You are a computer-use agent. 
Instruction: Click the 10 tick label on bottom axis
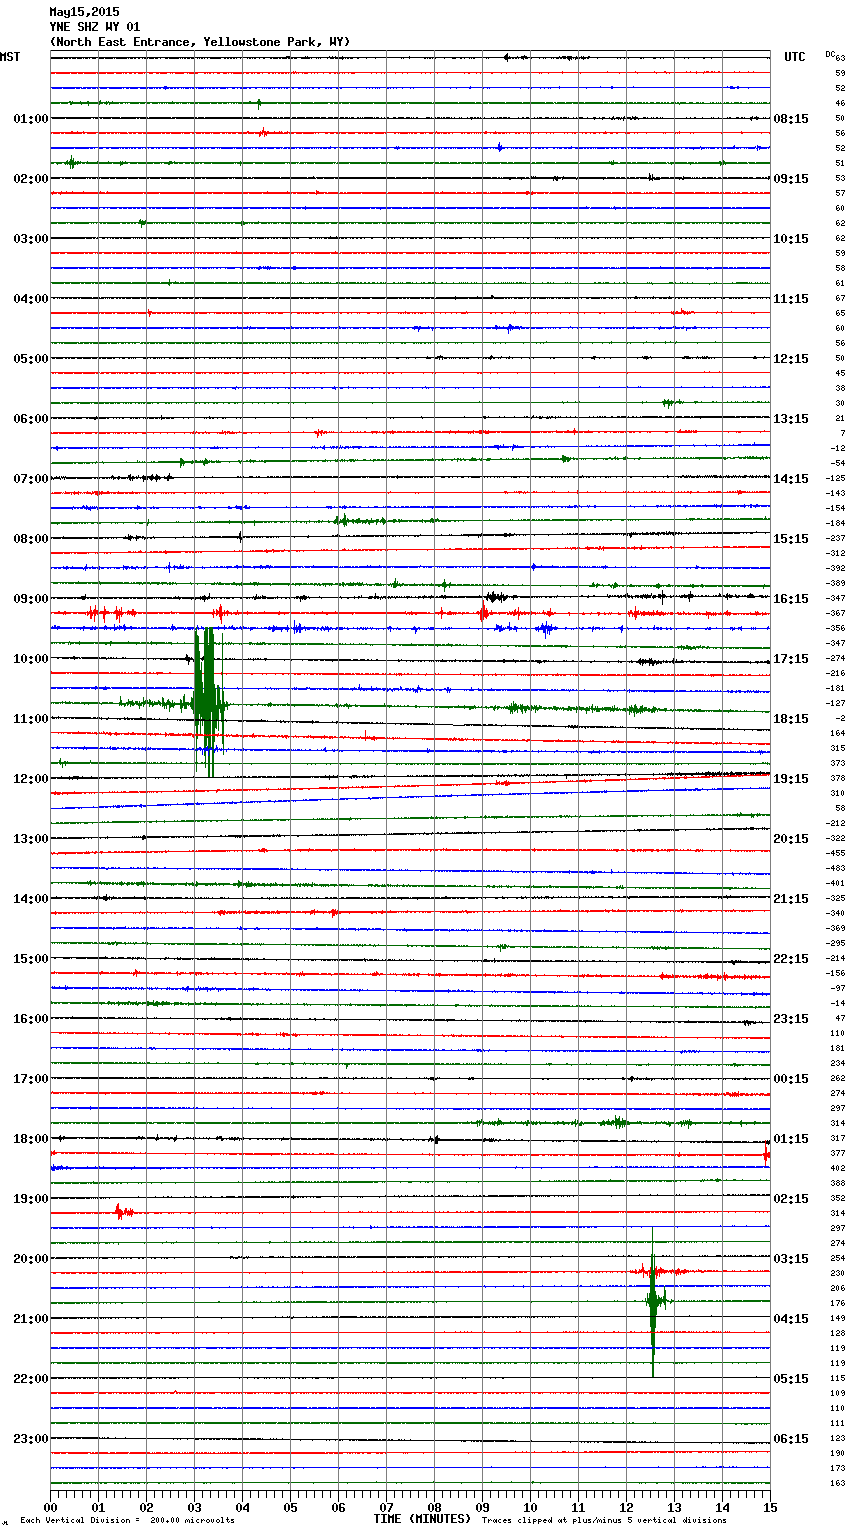(530, 1507)
